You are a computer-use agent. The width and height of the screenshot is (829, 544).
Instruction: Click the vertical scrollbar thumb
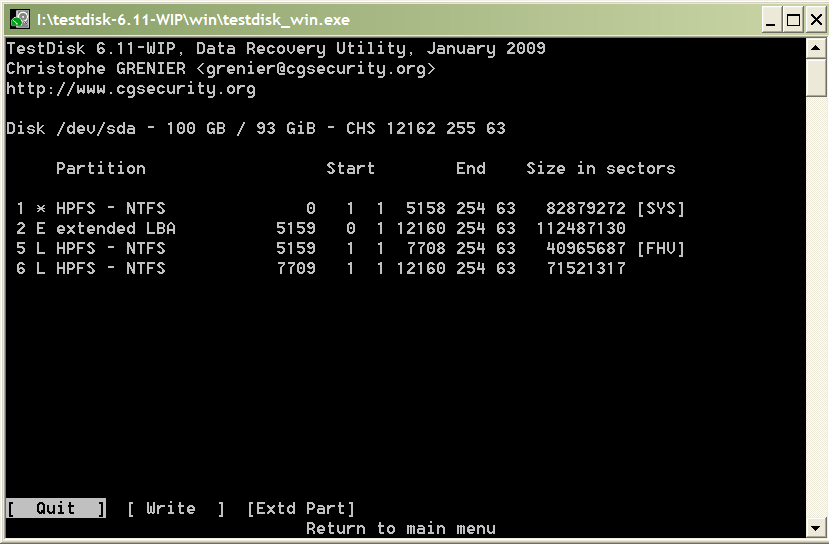pos(815,78)
